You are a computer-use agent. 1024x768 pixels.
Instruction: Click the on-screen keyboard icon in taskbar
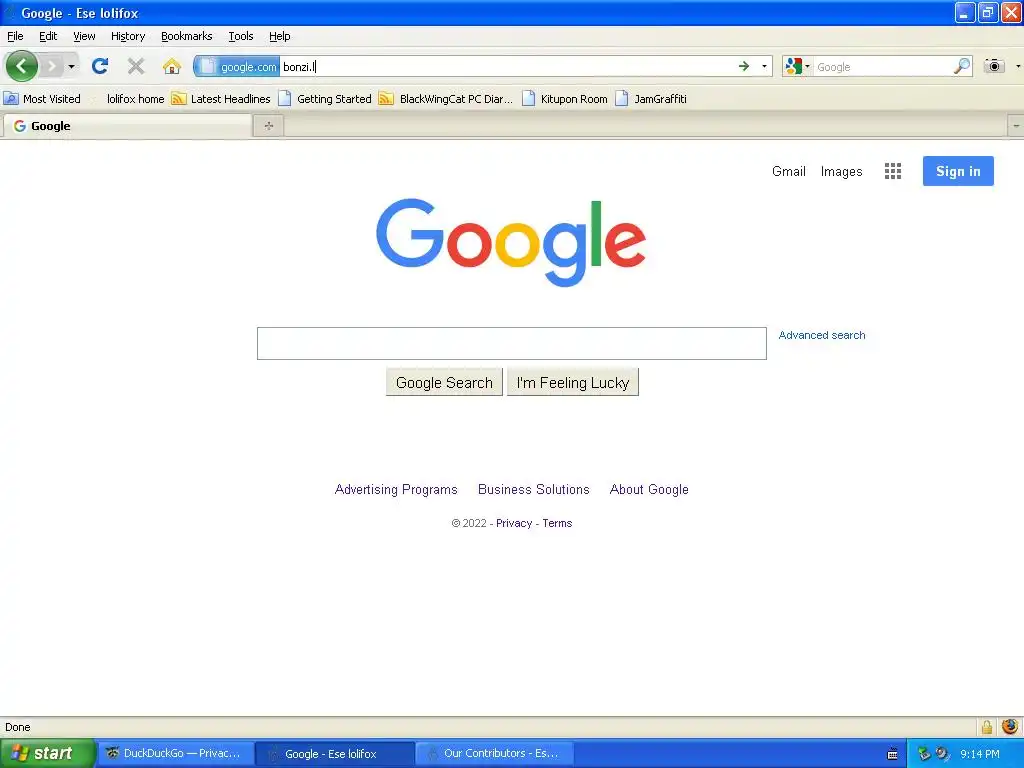coord(892,754)
